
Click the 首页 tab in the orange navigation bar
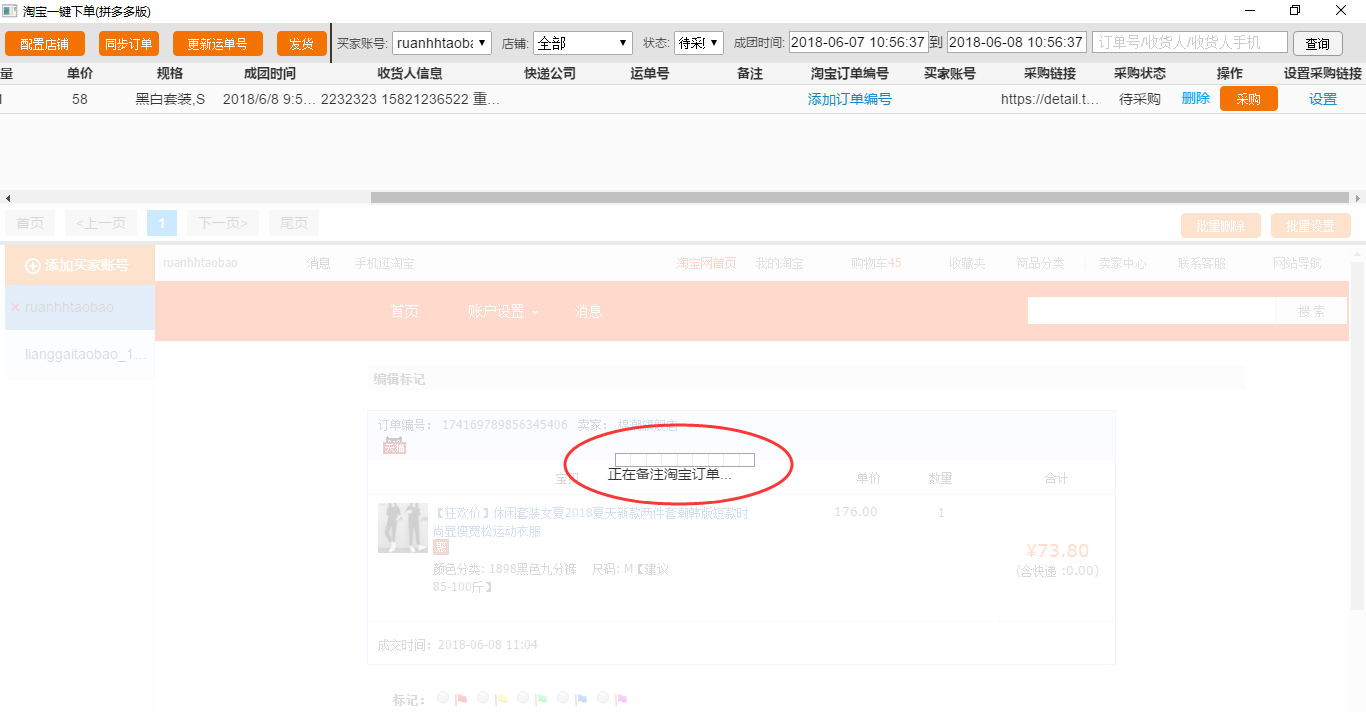click(x=405, y=312)
